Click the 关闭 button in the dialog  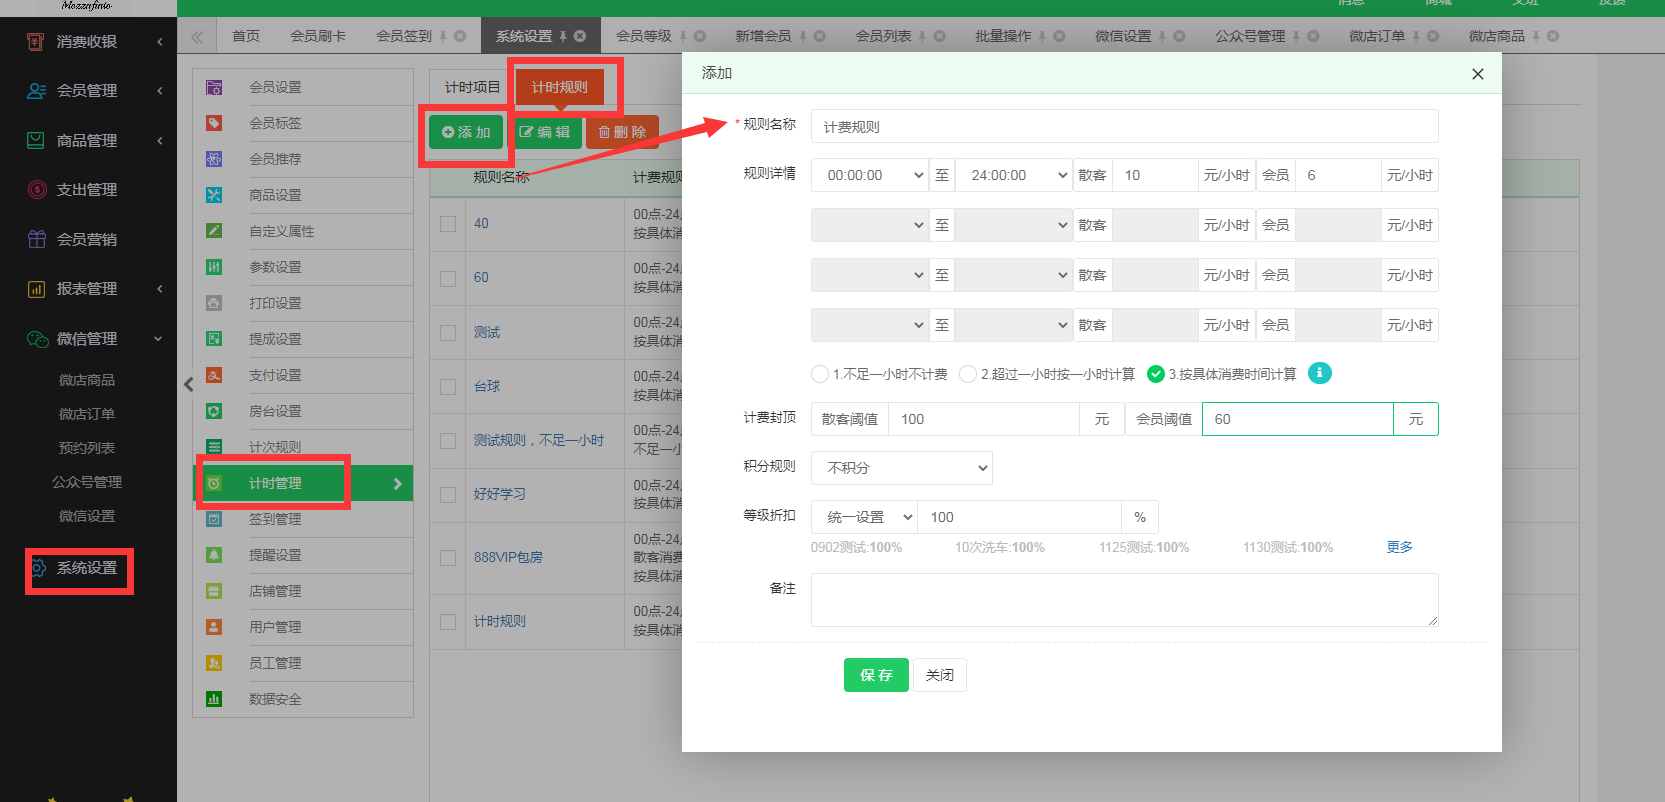940,675
